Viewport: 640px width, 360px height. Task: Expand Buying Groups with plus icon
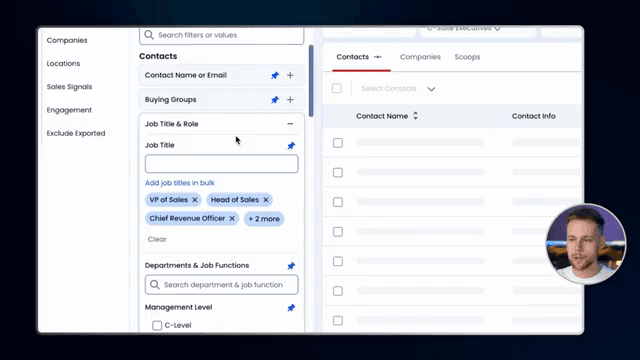[290, 100]
